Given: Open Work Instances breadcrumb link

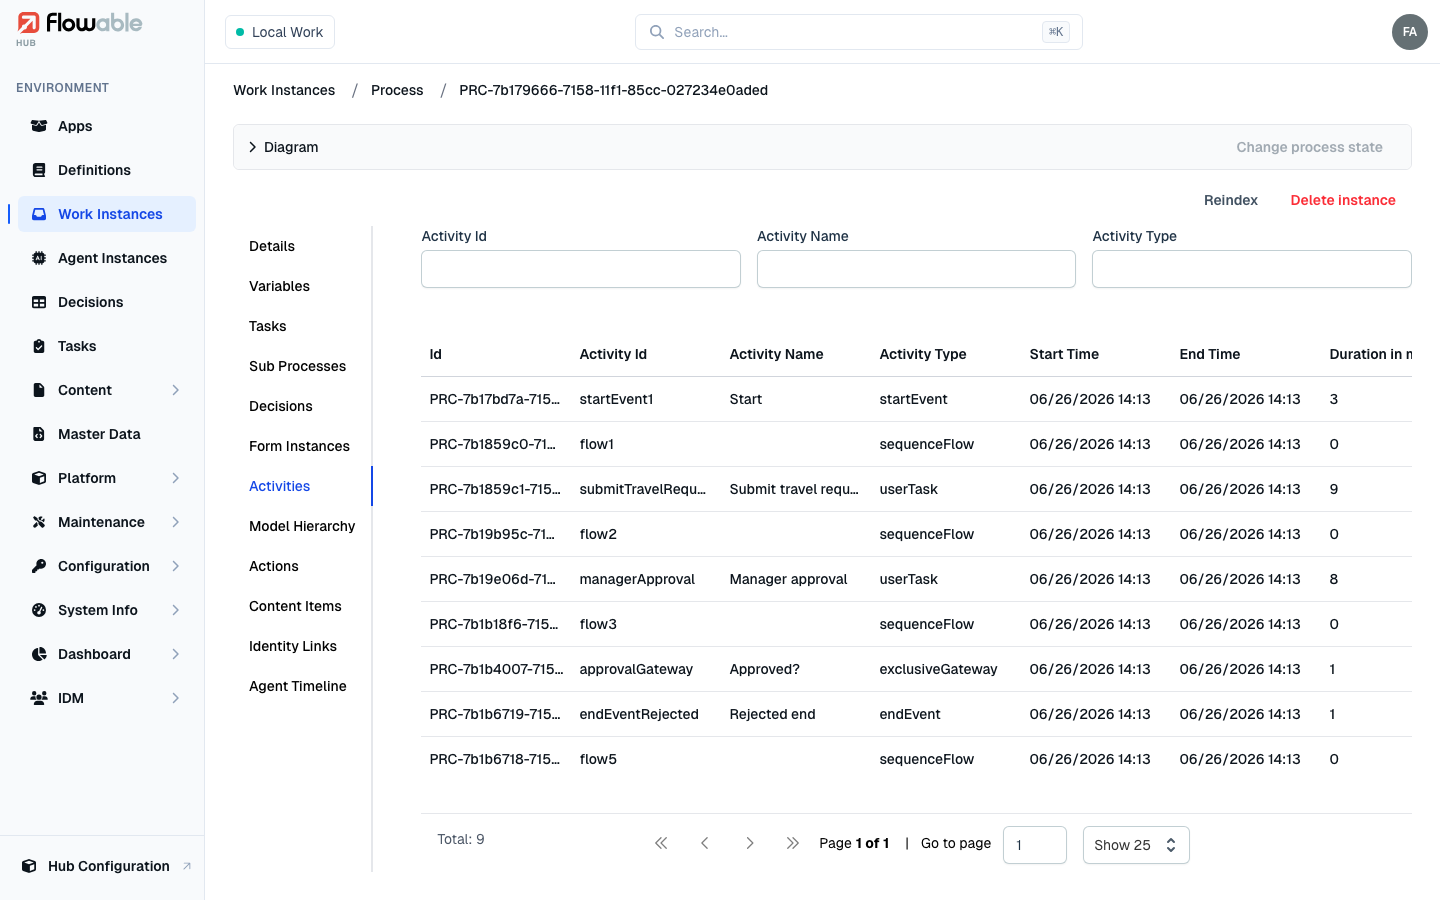Looking at the screenshot, I should tap(284, 90).
